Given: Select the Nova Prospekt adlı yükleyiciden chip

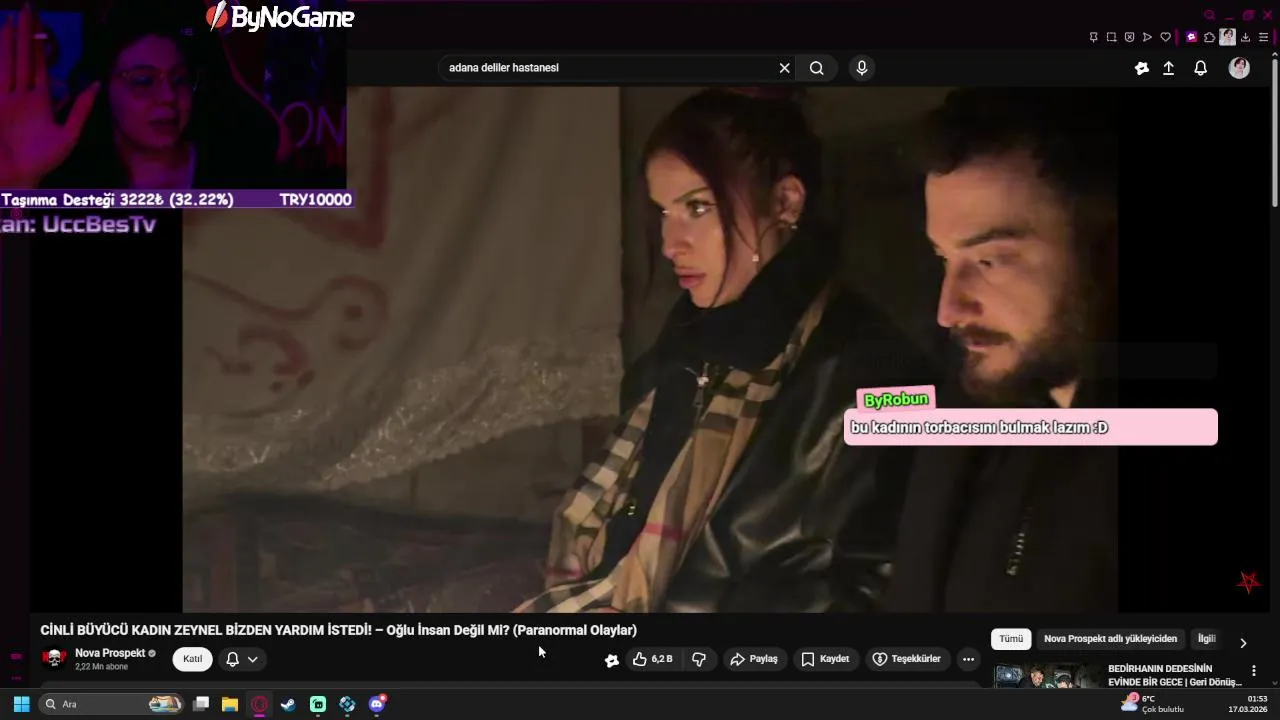Looking at the screenshot, I should coord(1110,639).
